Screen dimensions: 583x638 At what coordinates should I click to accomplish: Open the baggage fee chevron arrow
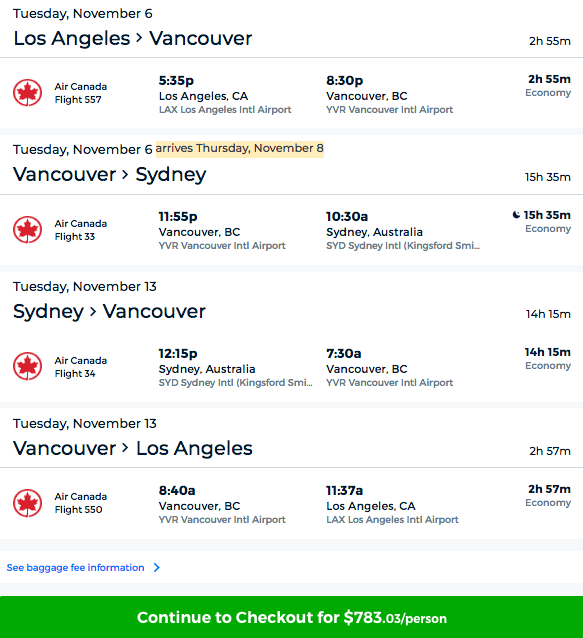pyautogui.click(x=157, y=568)
